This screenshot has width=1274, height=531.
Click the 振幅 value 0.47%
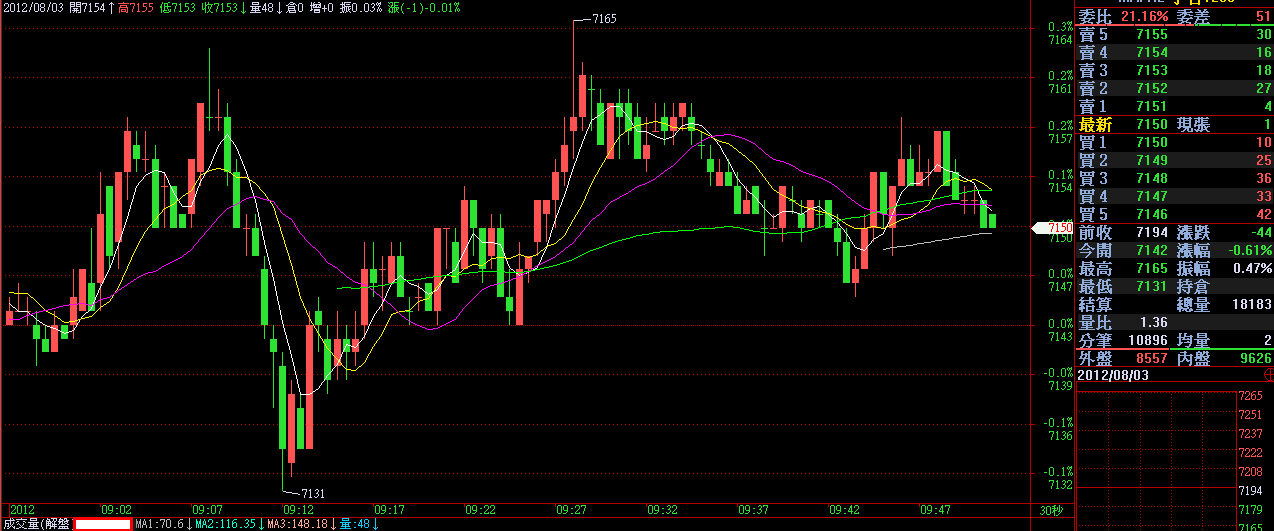click(1253, 268)
